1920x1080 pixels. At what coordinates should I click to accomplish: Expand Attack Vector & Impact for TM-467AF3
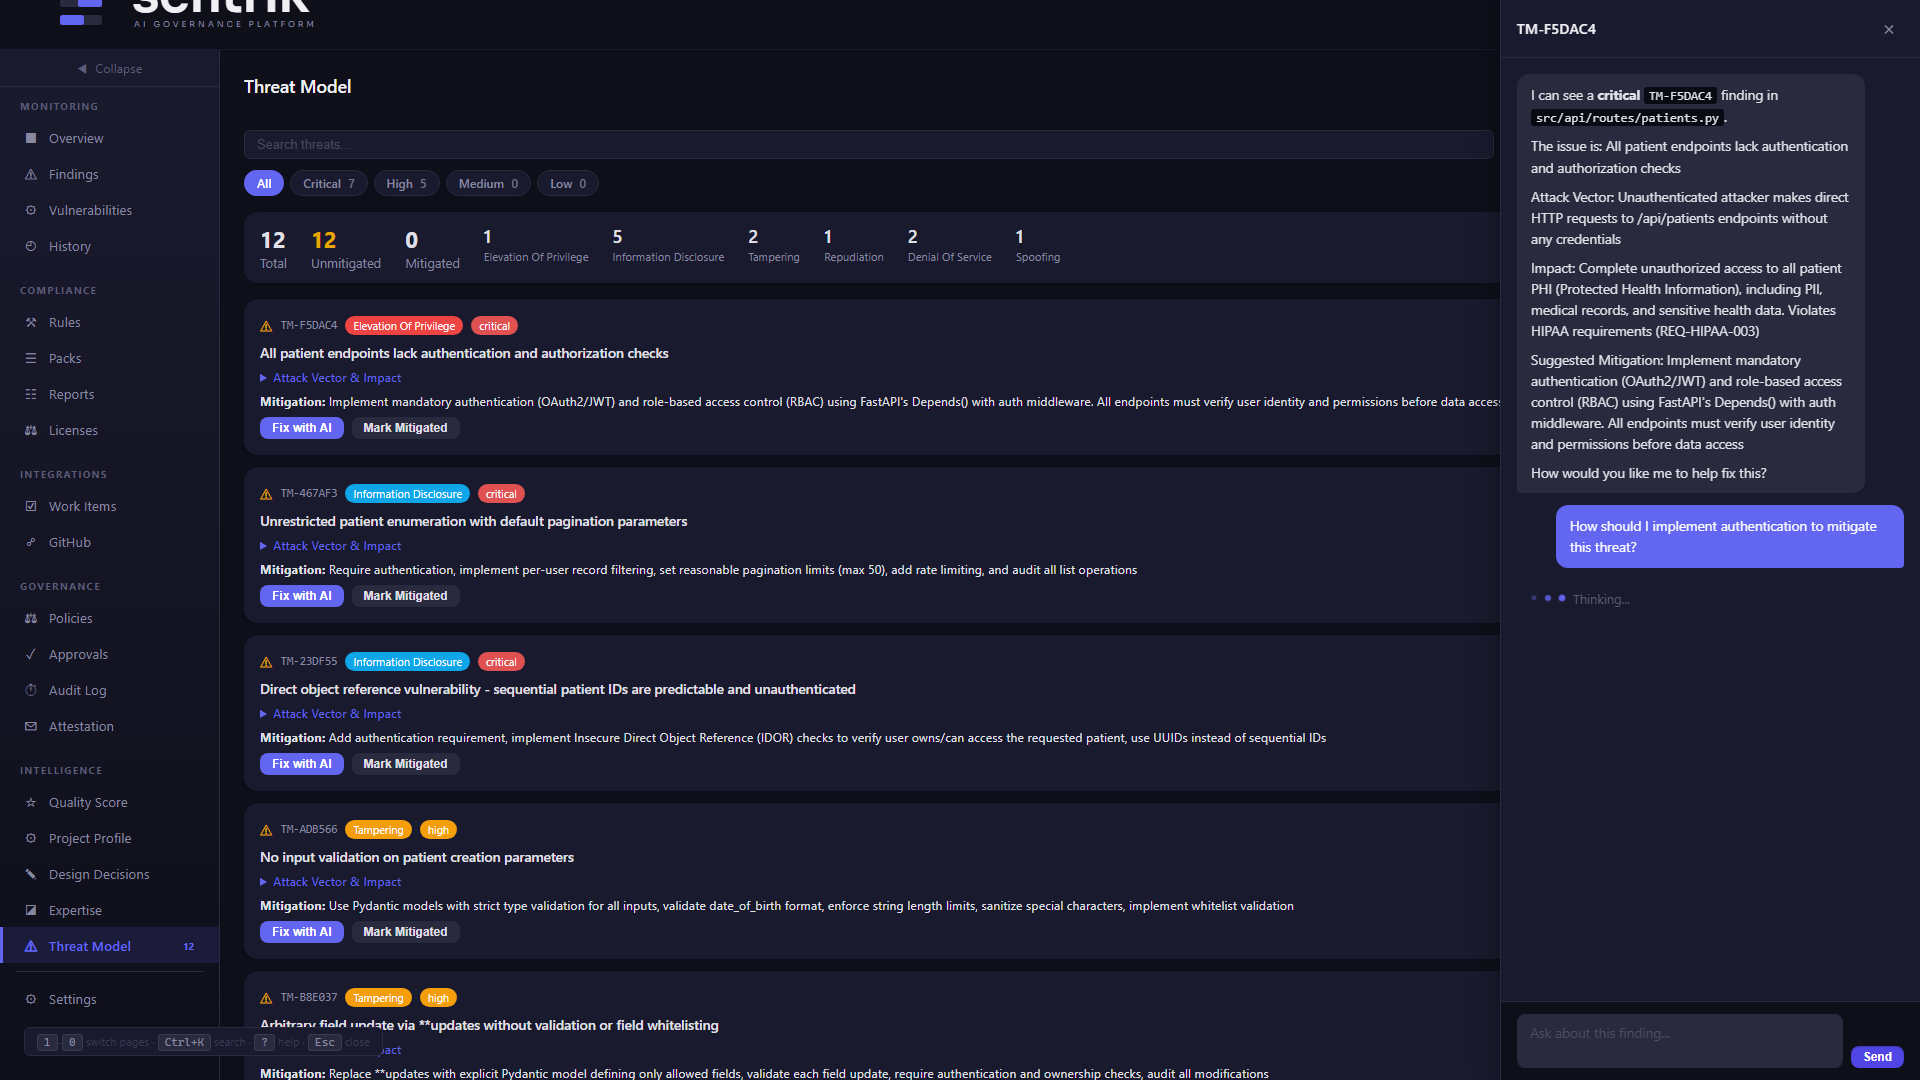click(x=336, y=545)
